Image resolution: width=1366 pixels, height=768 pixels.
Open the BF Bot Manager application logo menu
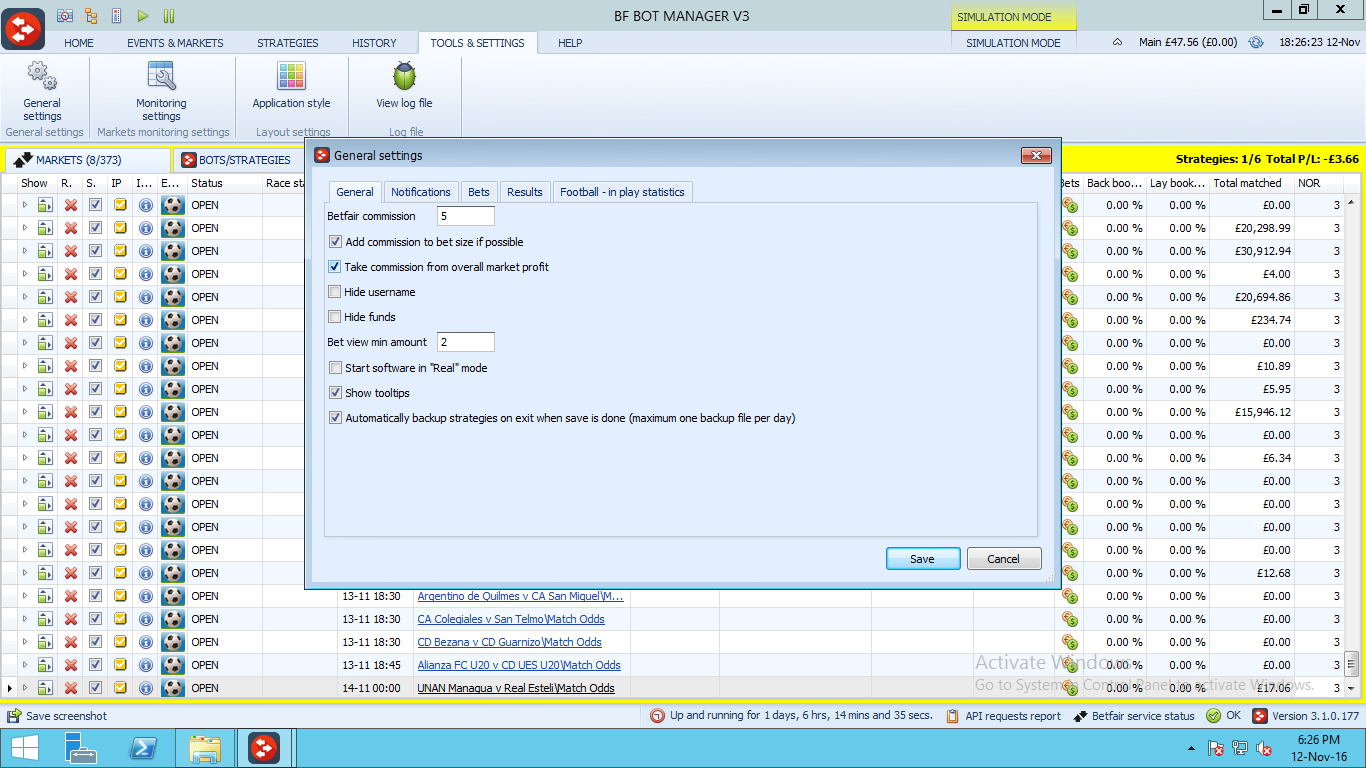point(23,27)
